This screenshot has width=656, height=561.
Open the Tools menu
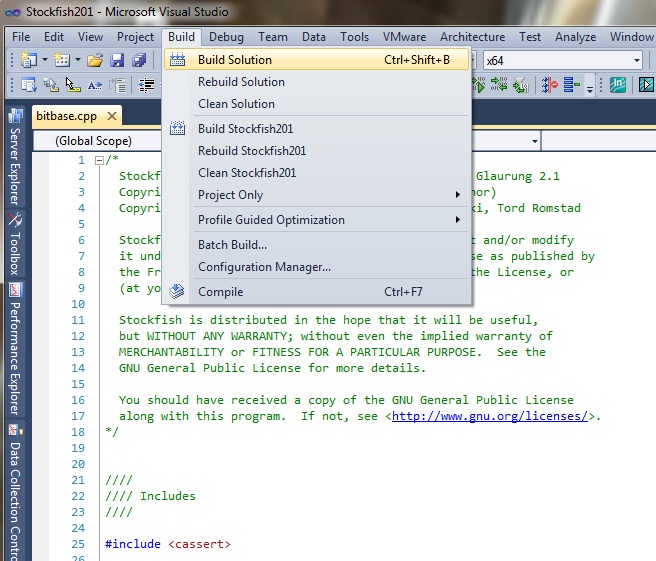pyautogui.click(x=354, y=37)
